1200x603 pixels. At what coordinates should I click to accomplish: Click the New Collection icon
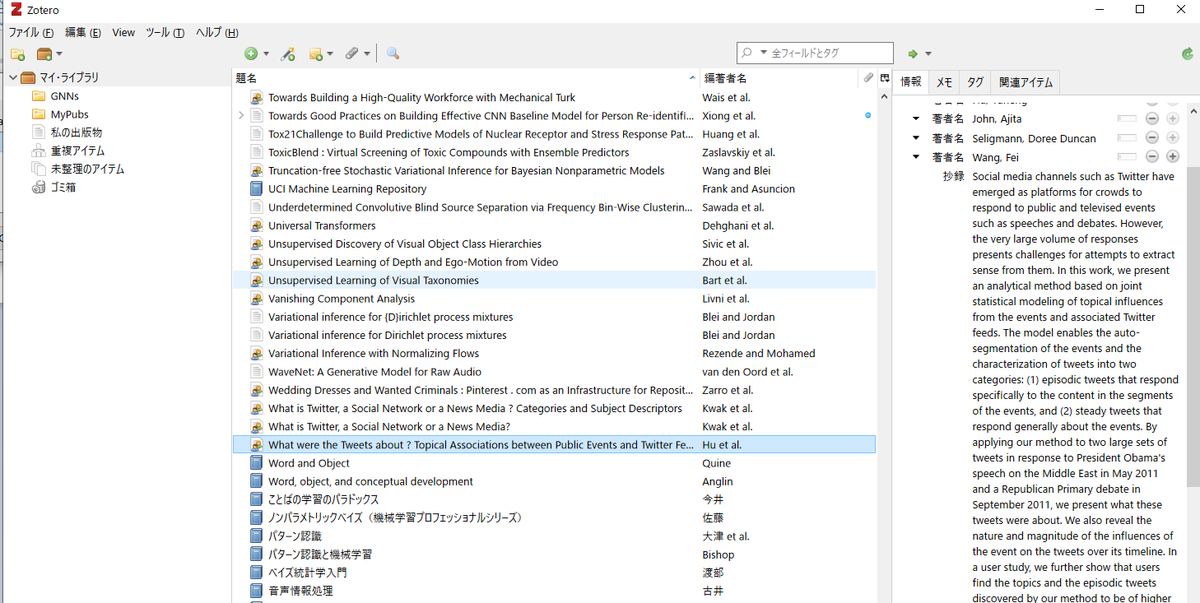[17, 54]
